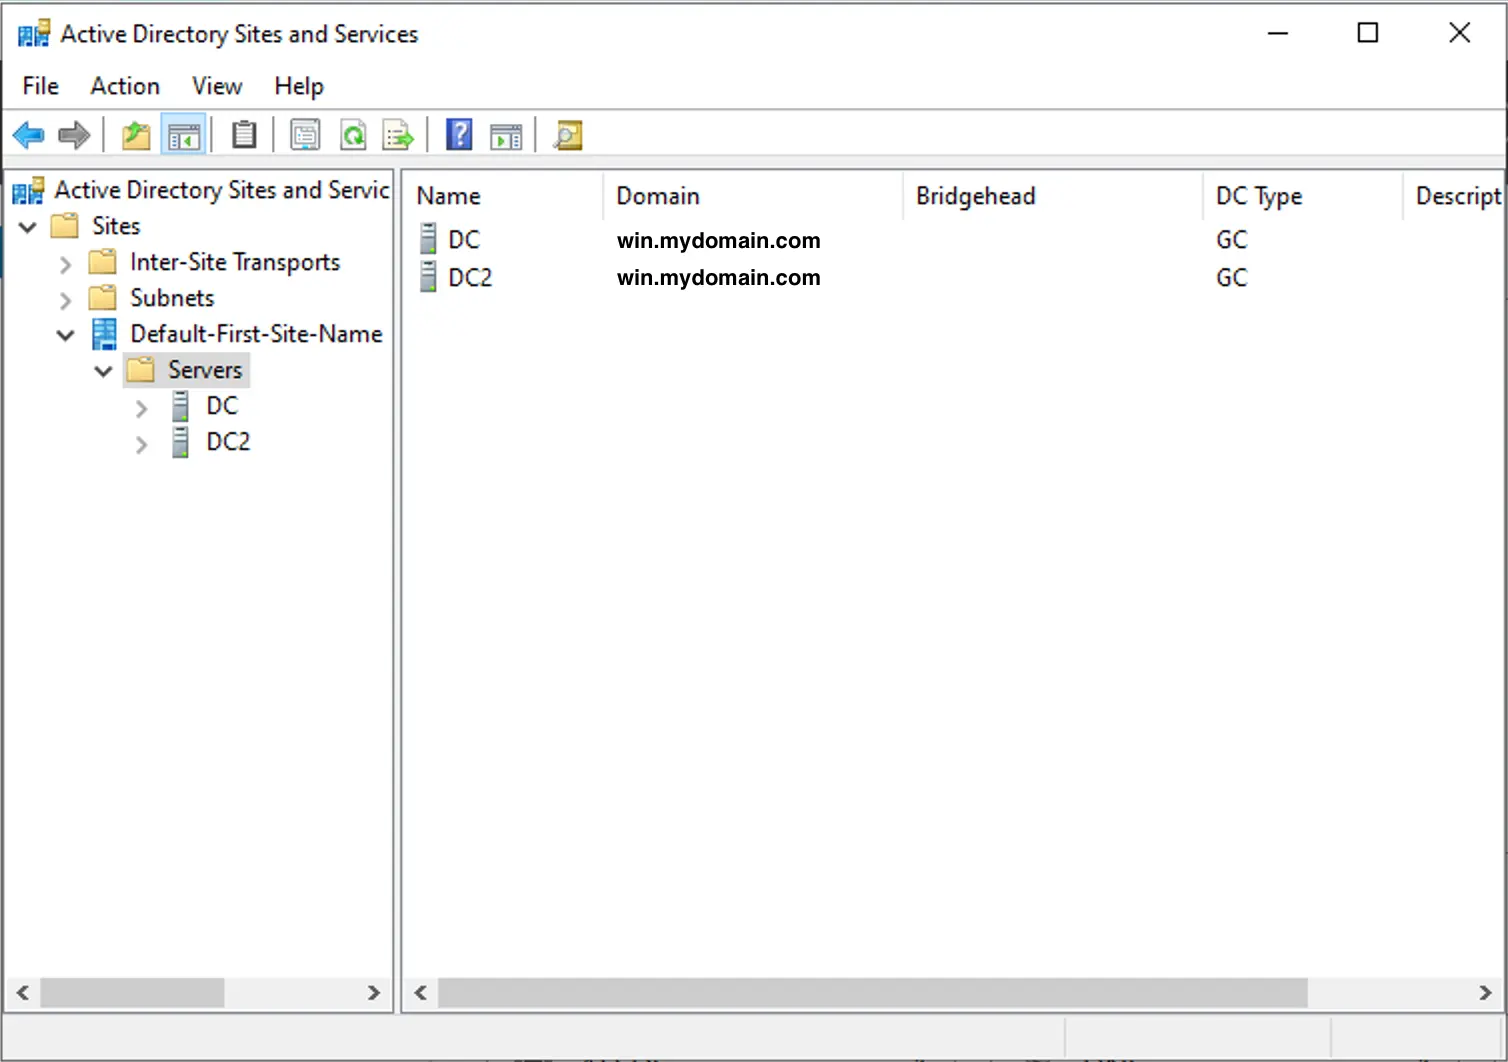Screen dimensions: 1508x1062
Task: Expand the DC2 node in the tree
Action: coord(141,444)
